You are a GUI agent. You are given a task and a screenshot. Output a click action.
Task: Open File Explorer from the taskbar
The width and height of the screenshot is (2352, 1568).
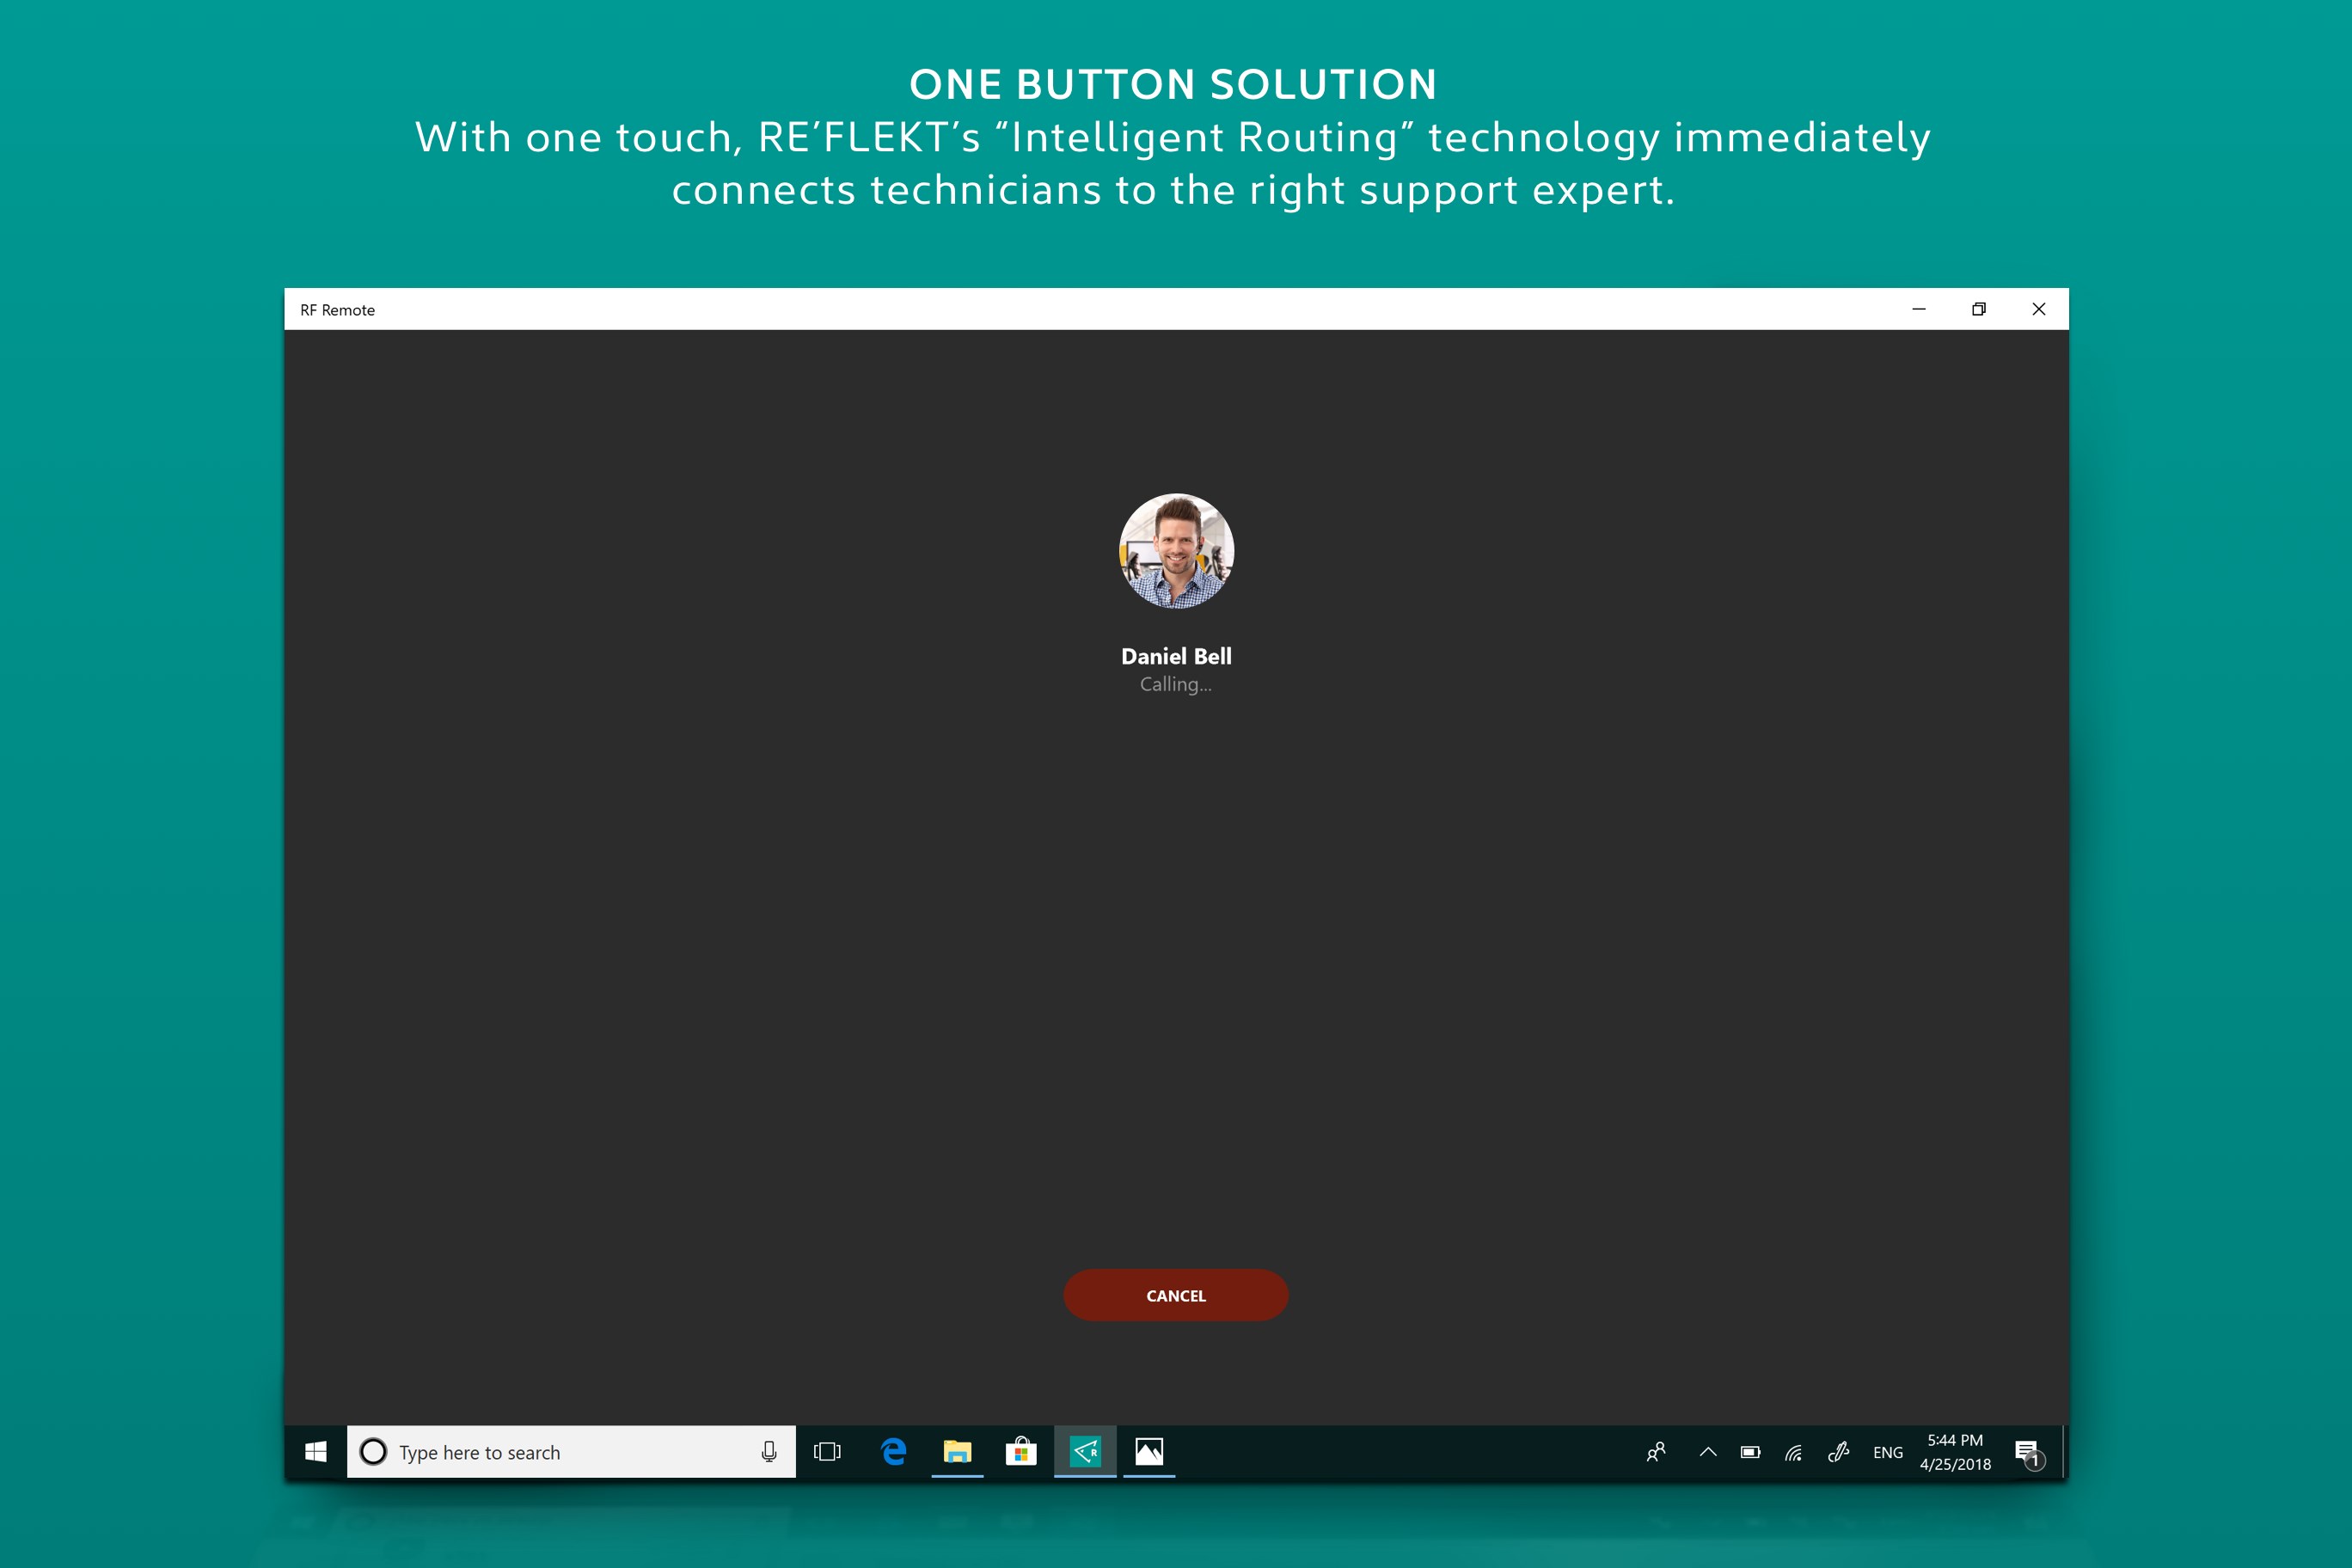(x=957, y=1452)
